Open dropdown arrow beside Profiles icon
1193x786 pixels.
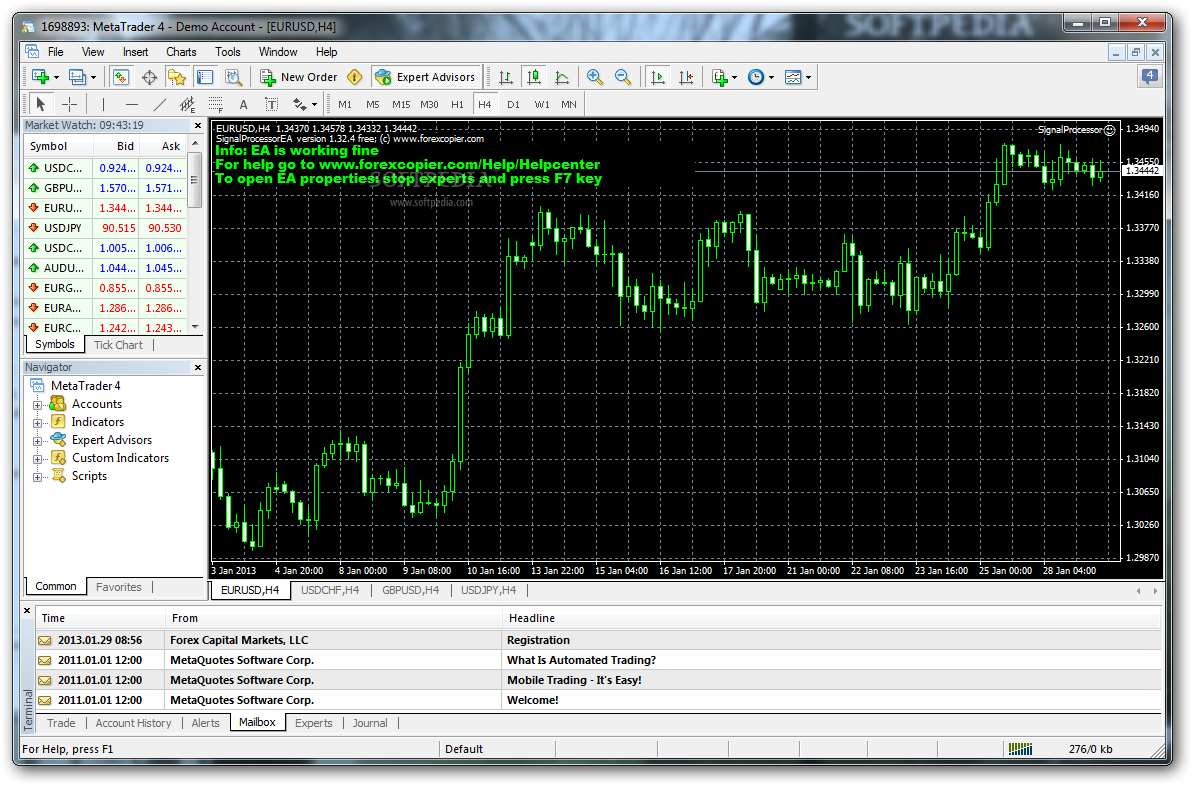tap(94, 78)
